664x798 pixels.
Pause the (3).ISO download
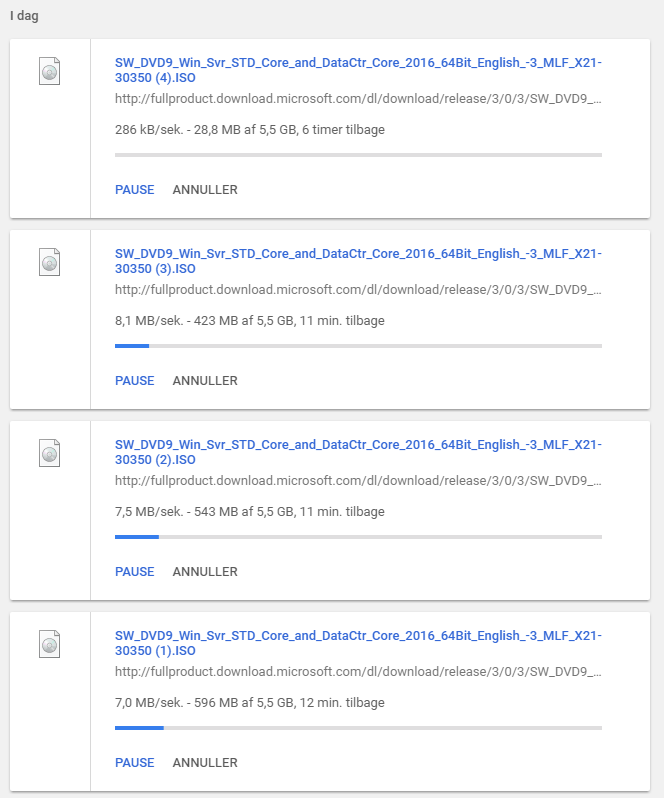pos(134,381)
